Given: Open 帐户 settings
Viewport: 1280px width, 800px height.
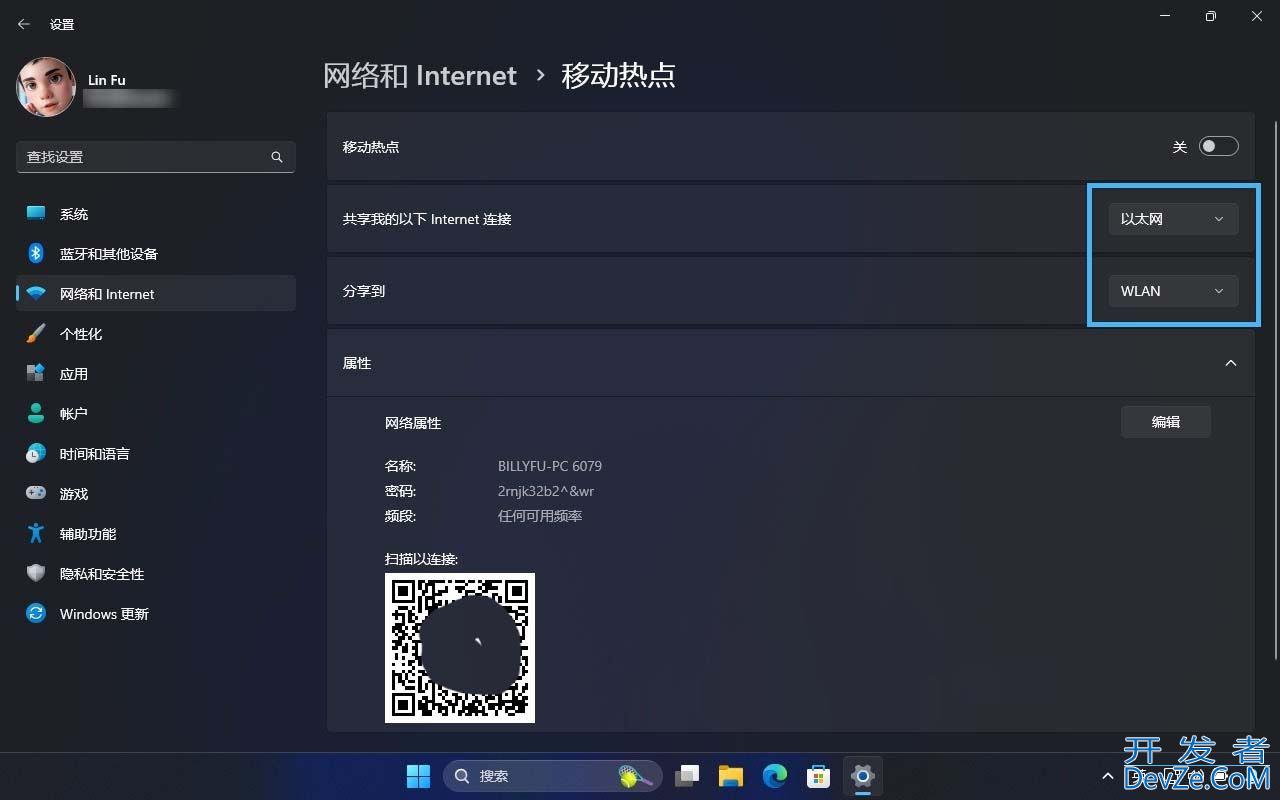Looking at the screenshot, I should click(156, 414).
